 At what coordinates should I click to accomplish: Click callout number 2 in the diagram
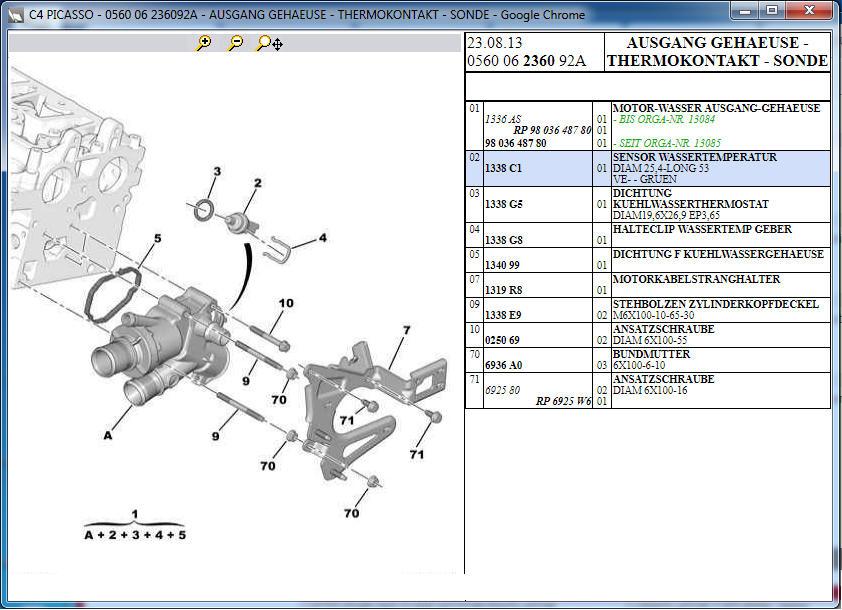[x=258, y=183]
